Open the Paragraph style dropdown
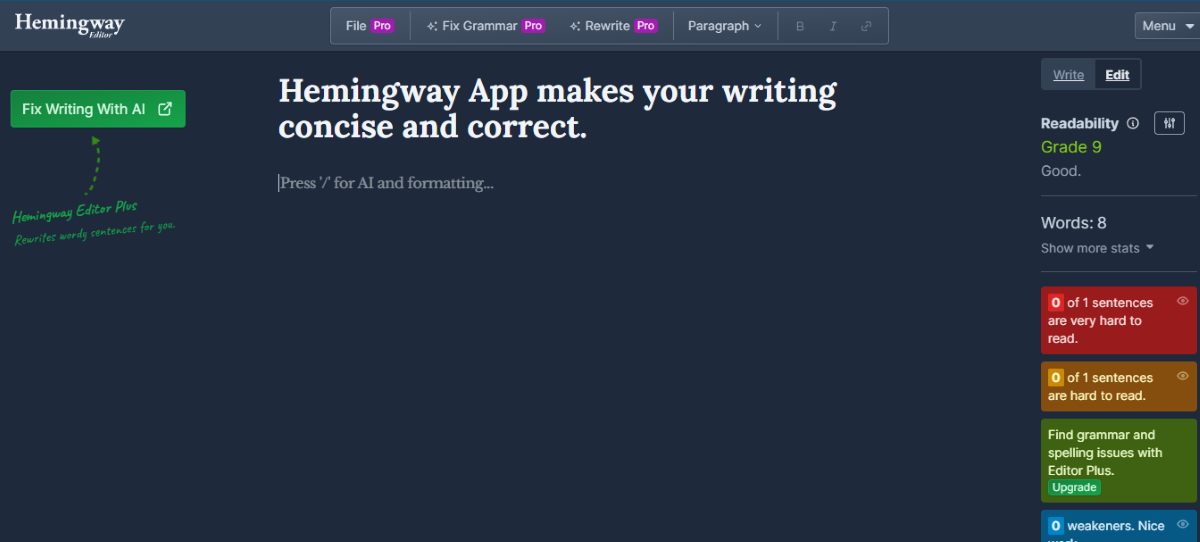The height and width of the screenshot is (542, 1200). coord(725,26)
